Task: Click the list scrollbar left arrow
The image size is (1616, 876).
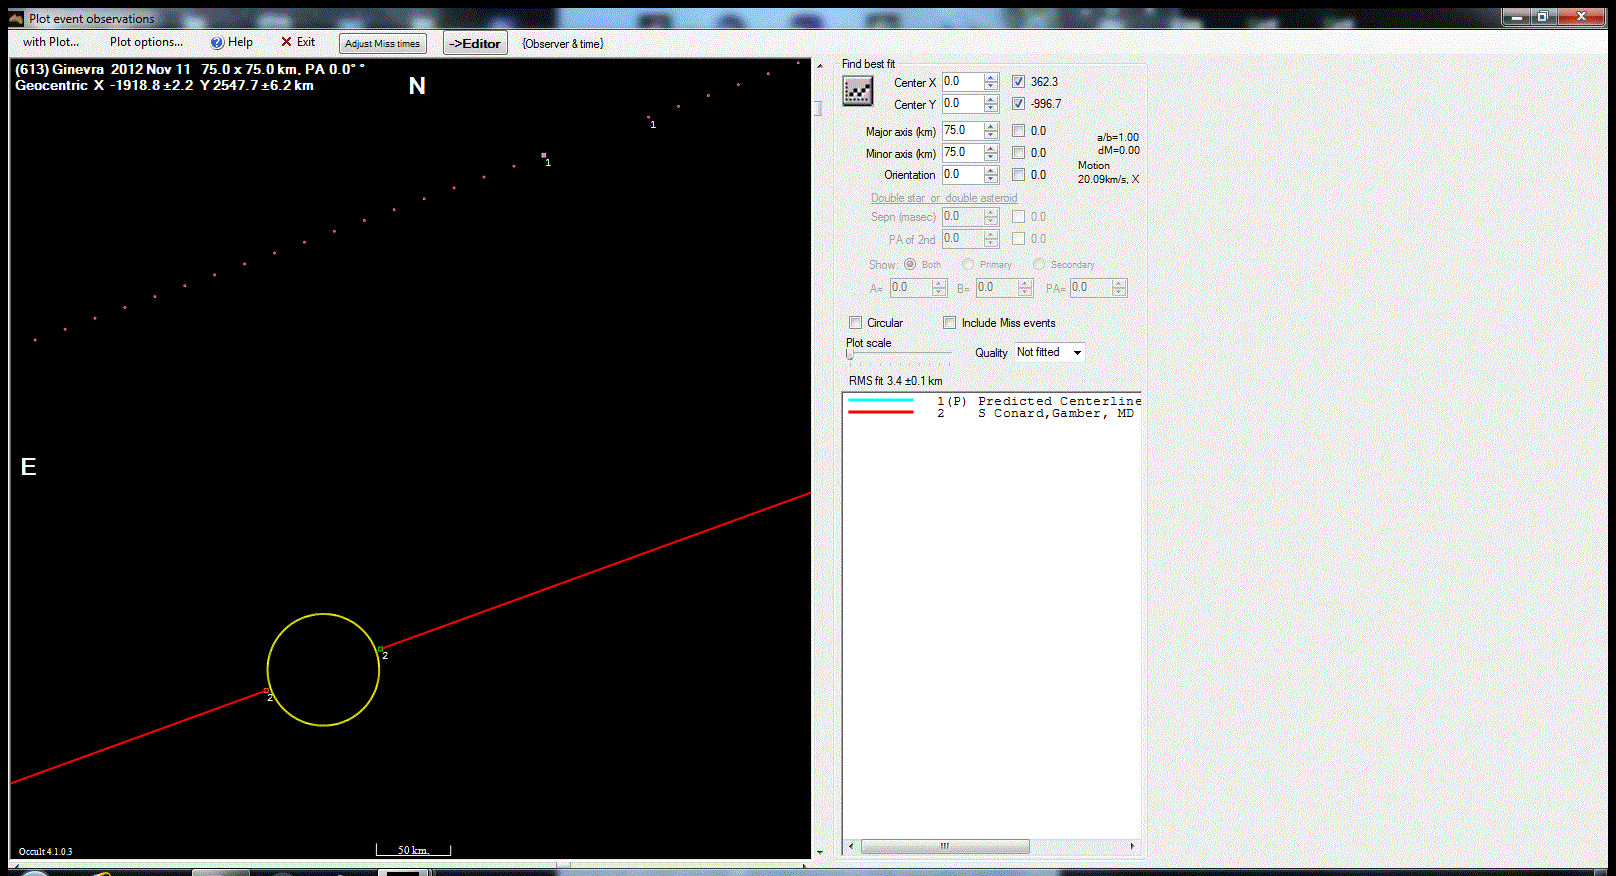Action: [851, 847]
